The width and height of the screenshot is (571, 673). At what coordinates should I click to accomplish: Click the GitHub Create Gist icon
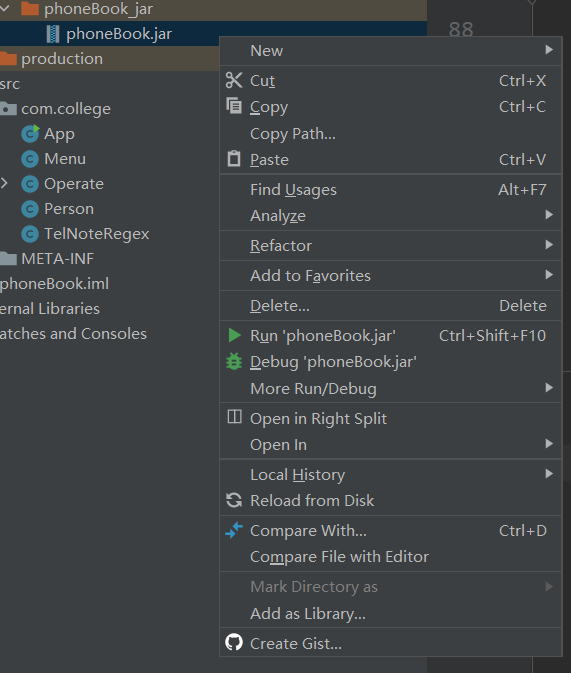pyautogui.click(x=234, y=643)
